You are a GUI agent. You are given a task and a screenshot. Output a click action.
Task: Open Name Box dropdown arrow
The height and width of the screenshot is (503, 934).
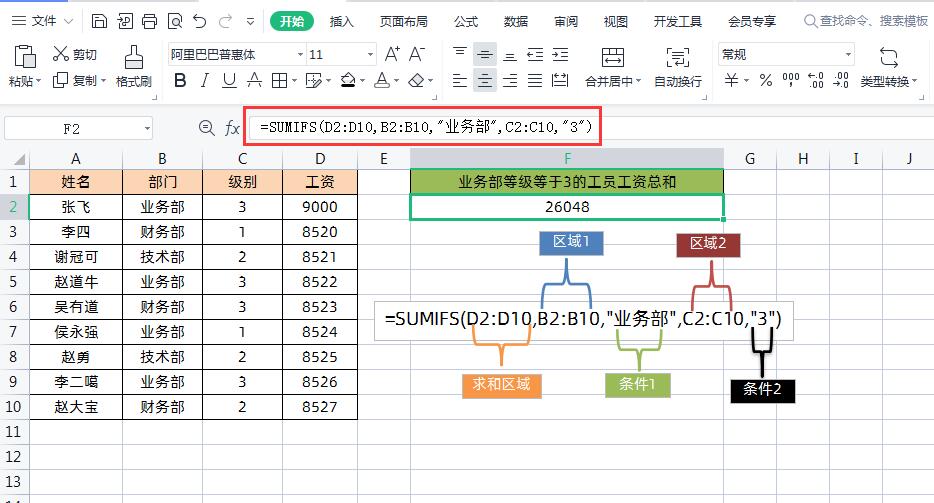pos(147,128)
